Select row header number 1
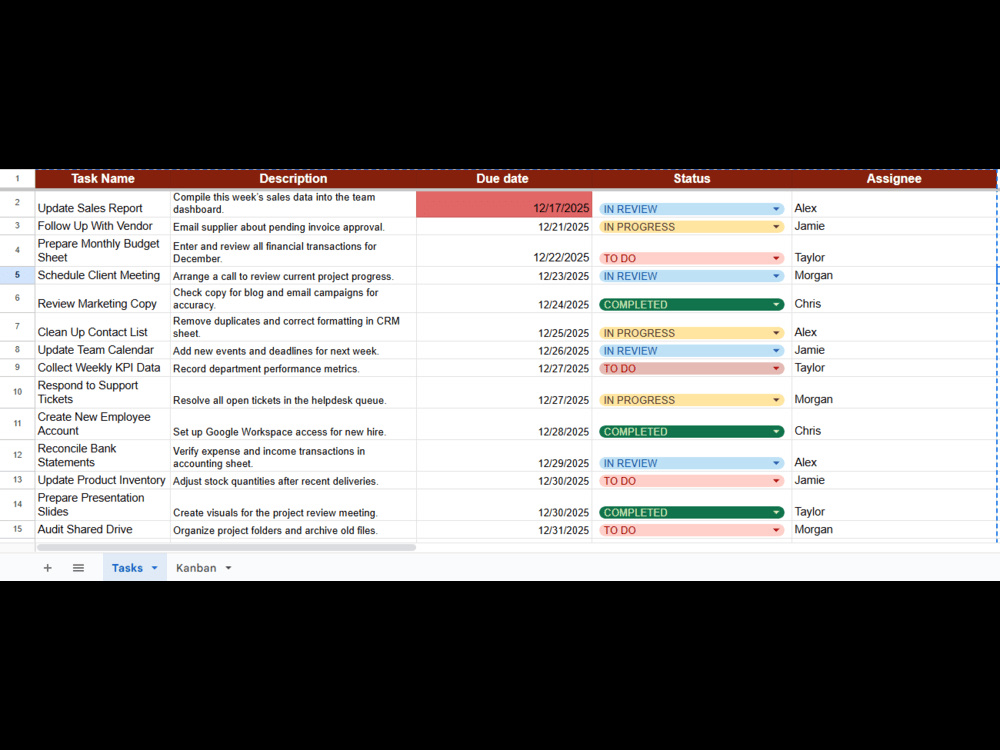The height and width of the screenshot is (750, 1000). point(17,179)
